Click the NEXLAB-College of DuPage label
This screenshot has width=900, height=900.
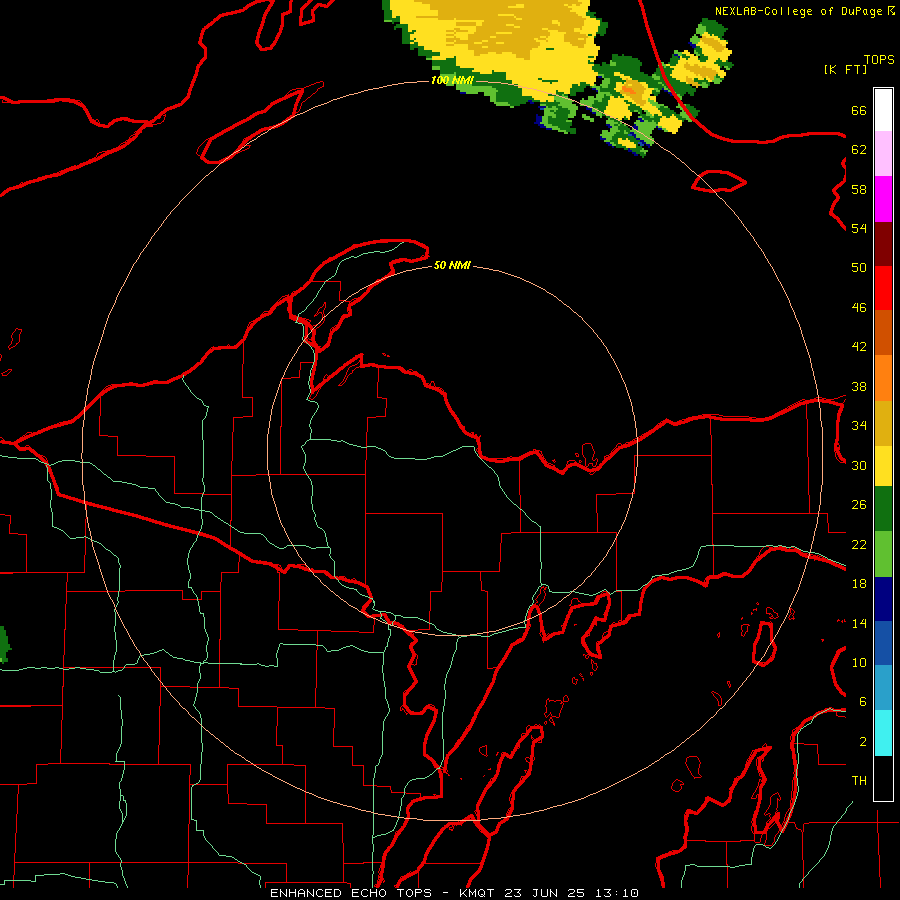[x=804, y=11]
